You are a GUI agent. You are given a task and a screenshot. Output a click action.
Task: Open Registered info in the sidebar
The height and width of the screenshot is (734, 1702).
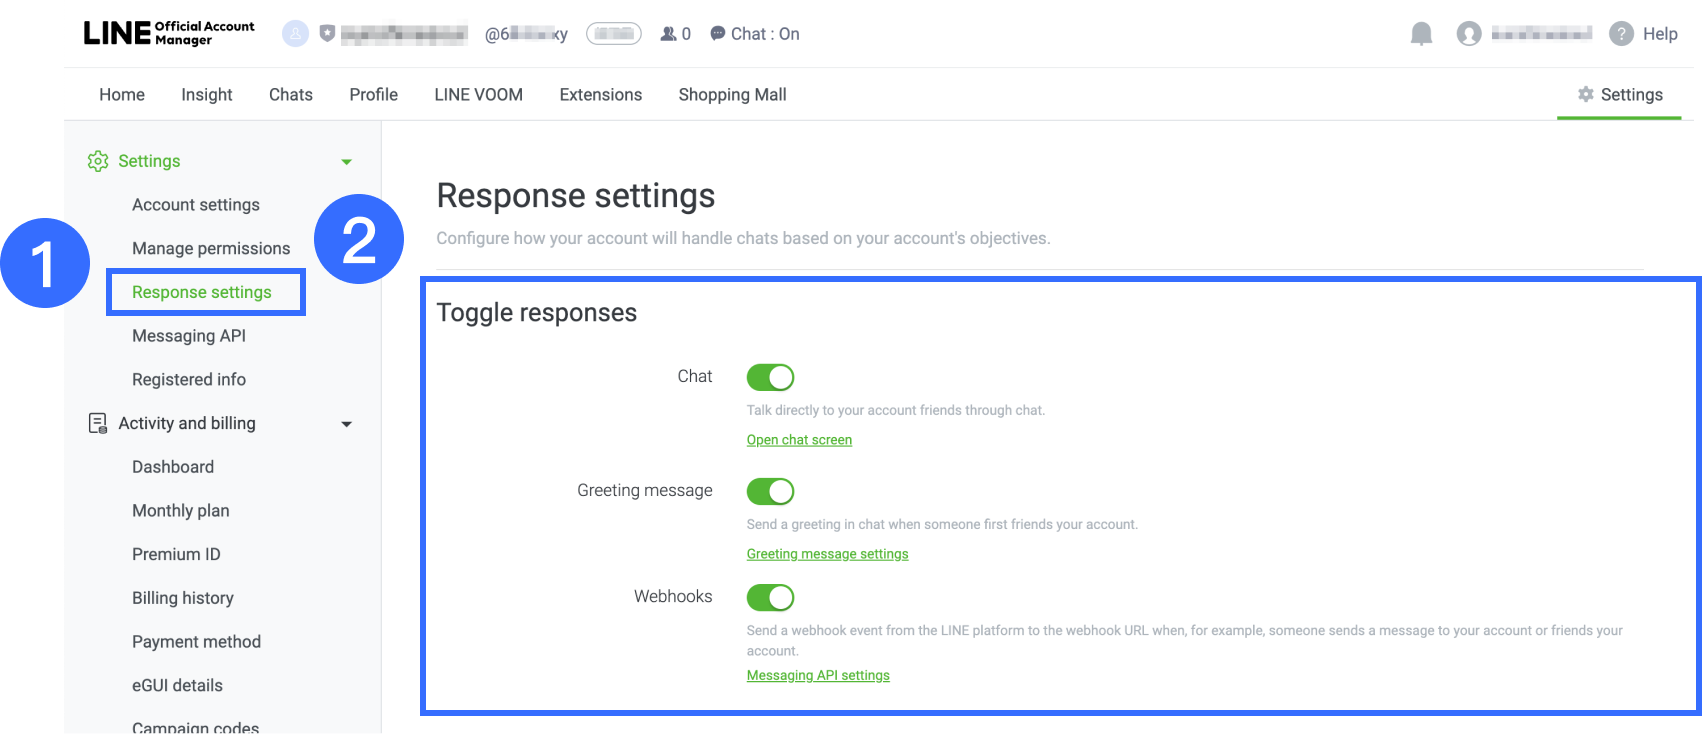coord(189,379)
